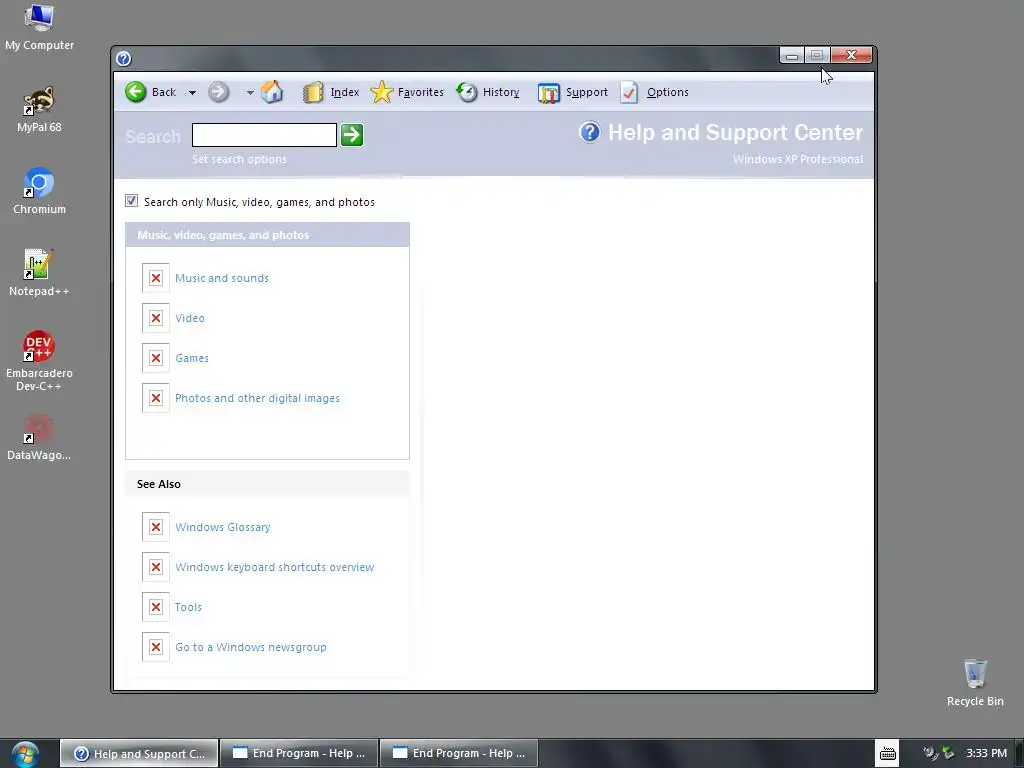Click broken image icon beside Video

tap(155, 318)
